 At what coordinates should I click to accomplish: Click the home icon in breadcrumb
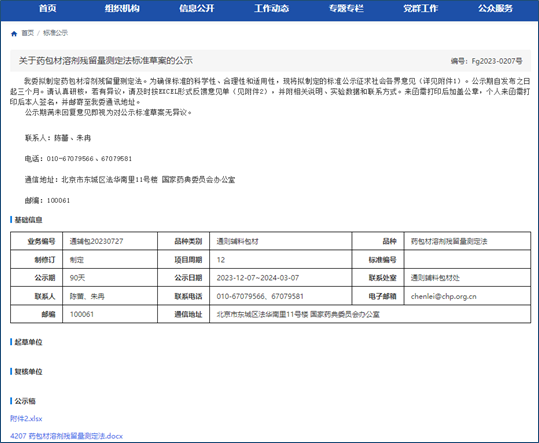(14, 33)
